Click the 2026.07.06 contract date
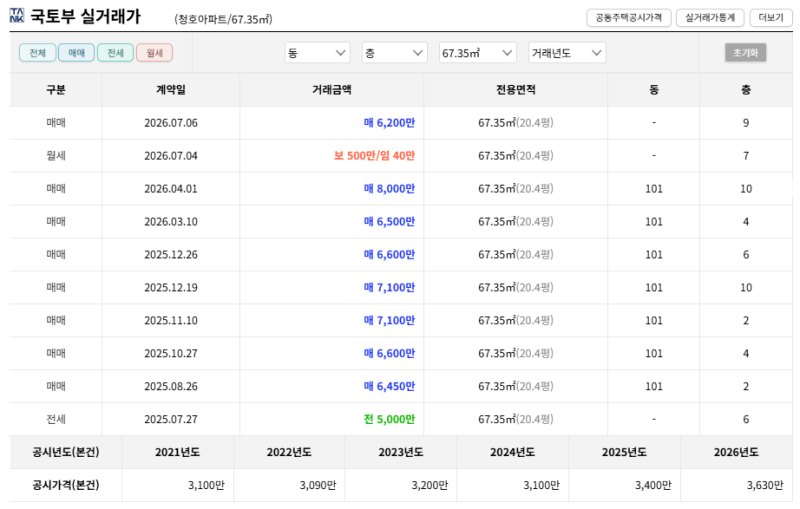Viewport: 800px width, 509px height. (x=170, y=123)
